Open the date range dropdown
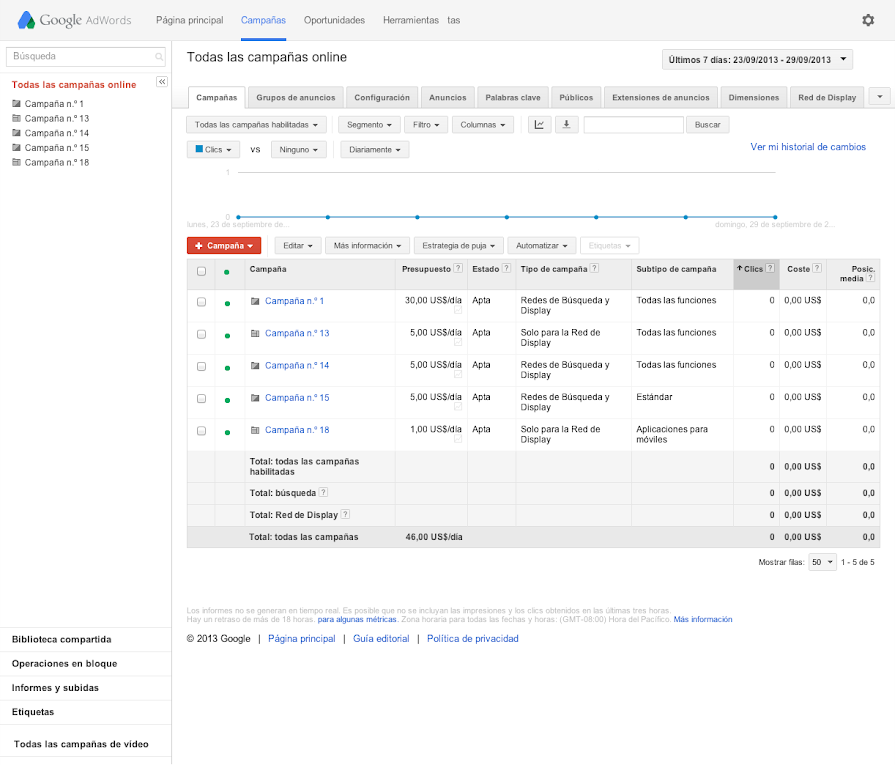This screenshot has height=765, width=895. 757,60
